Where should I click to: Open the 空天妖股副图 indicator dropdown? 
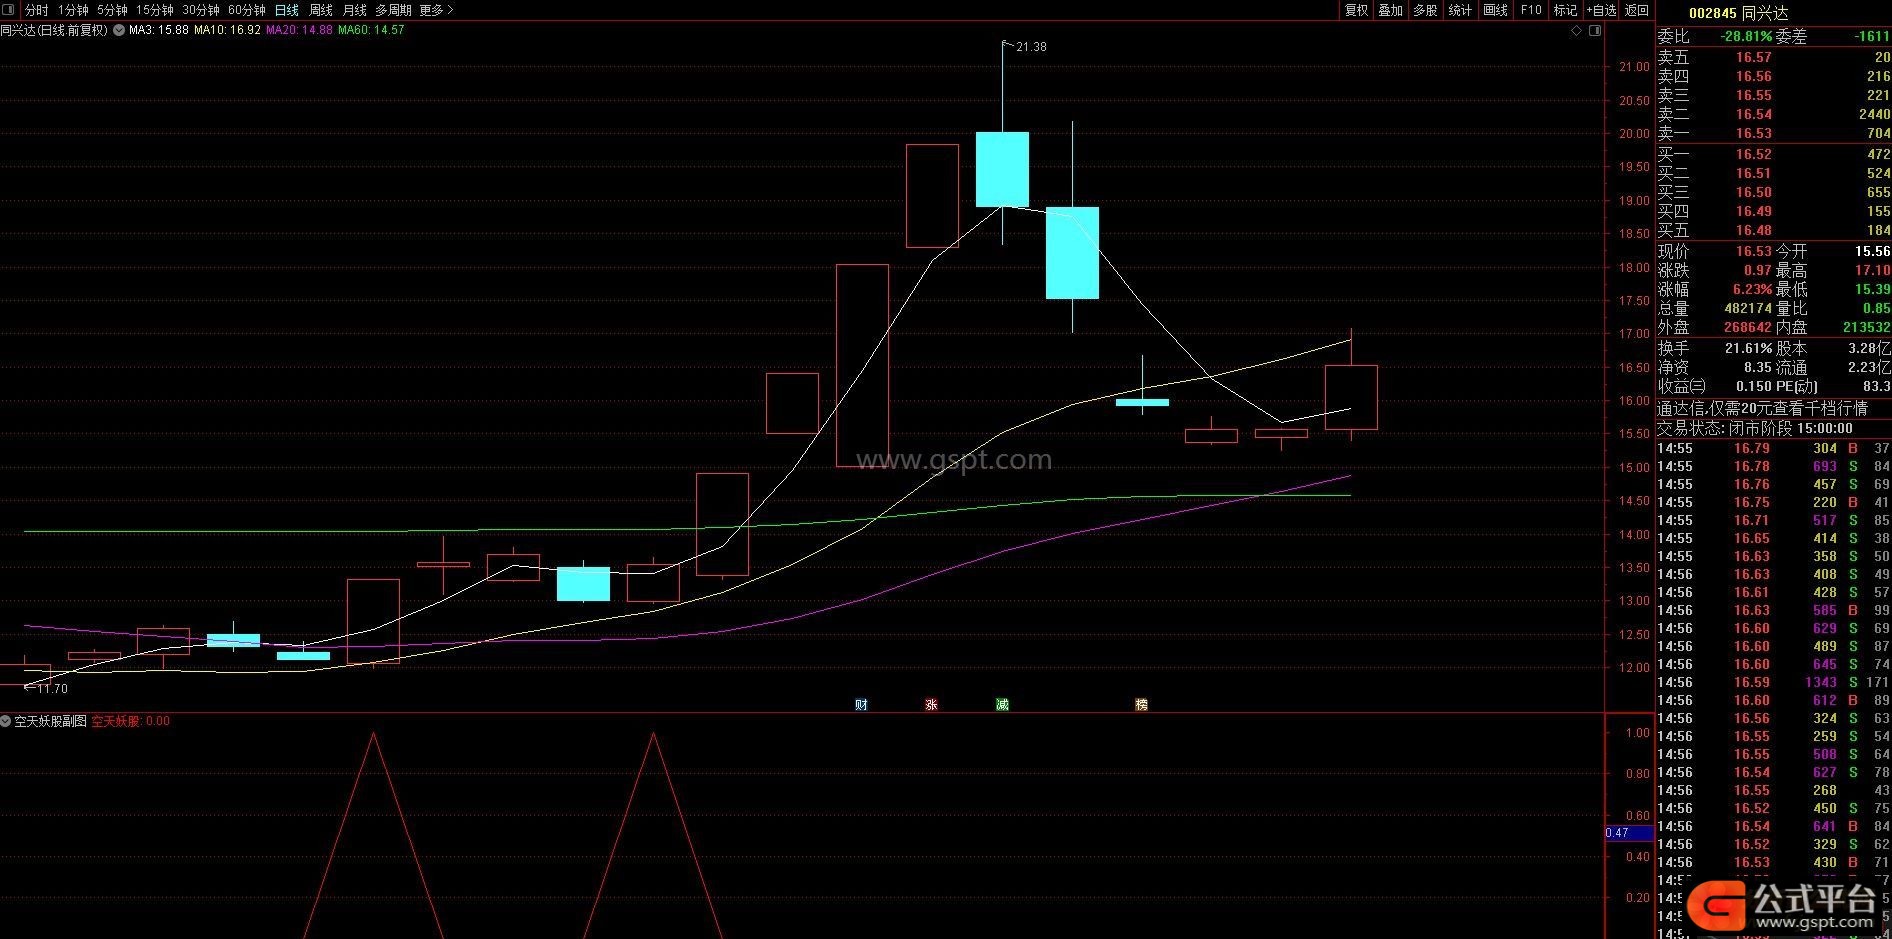point(6,721)
